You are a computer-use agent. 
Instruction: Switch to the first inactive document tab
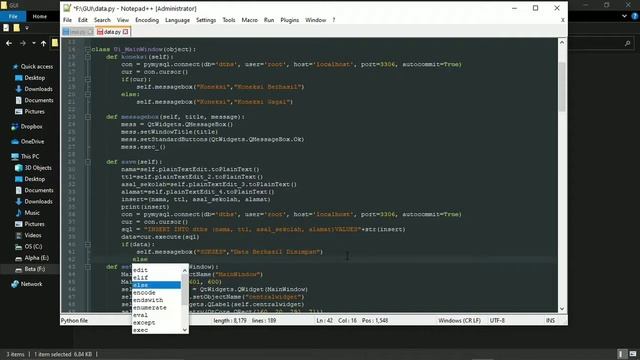78,32
